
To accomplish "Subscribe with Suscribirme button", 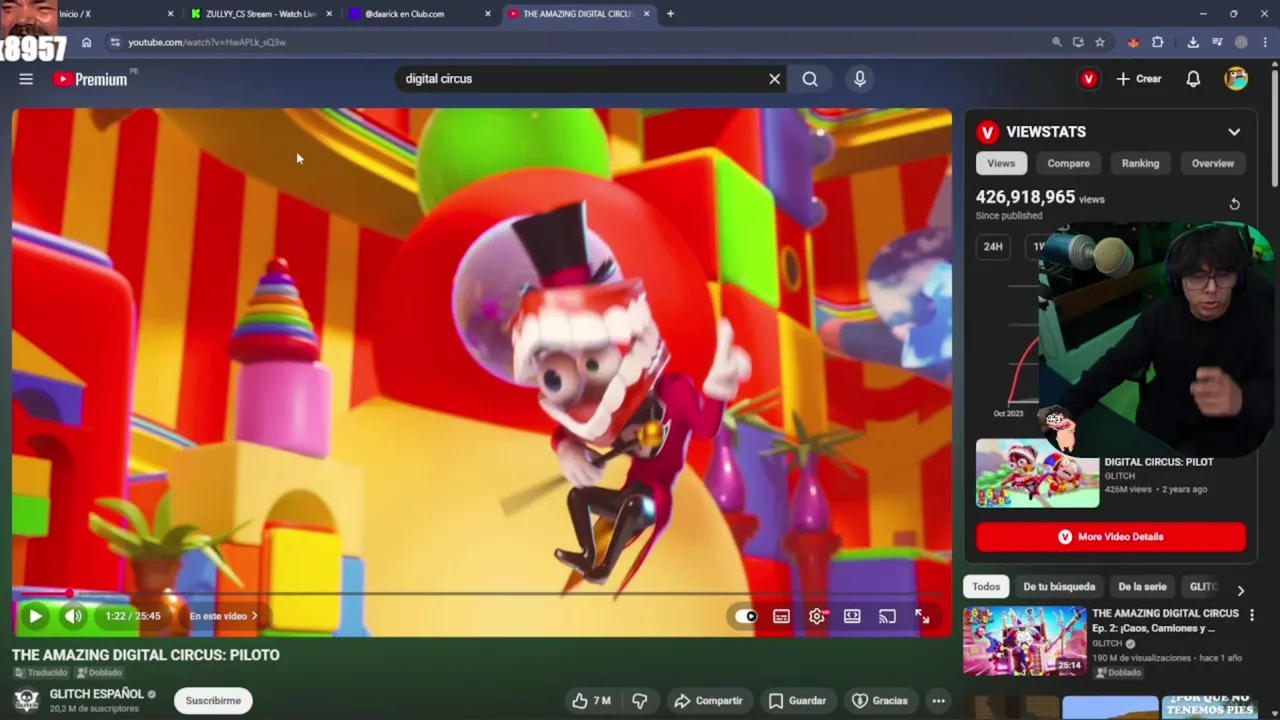I will (213, 701).
